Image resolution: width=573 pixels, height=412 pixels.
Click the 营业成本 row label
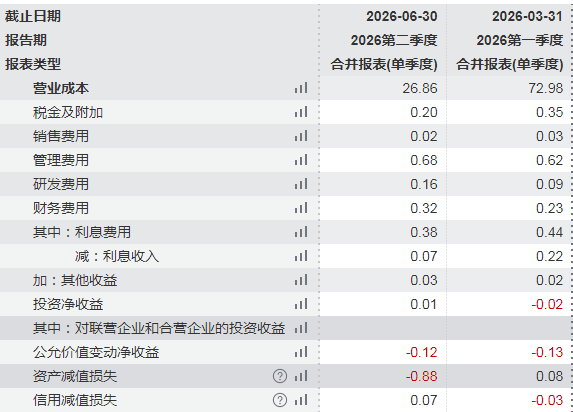click(x=61, y=88)
